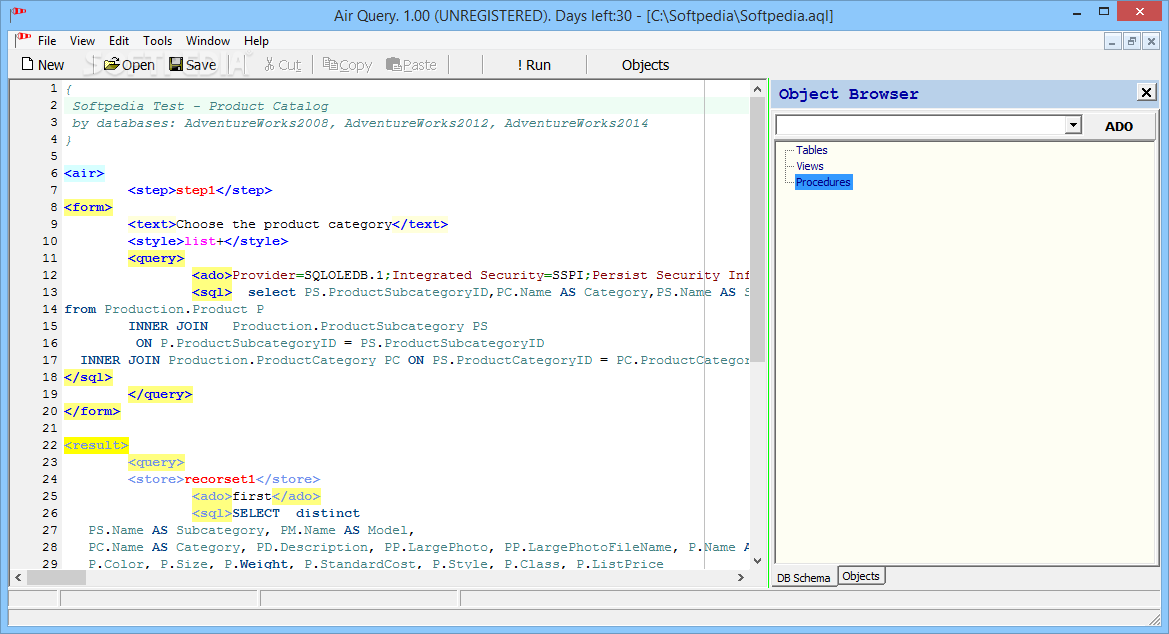Viewport: 1169px width, 634px height.
Task: Click the editor vertical scrollbar down arrow
Action: (757, 561)
